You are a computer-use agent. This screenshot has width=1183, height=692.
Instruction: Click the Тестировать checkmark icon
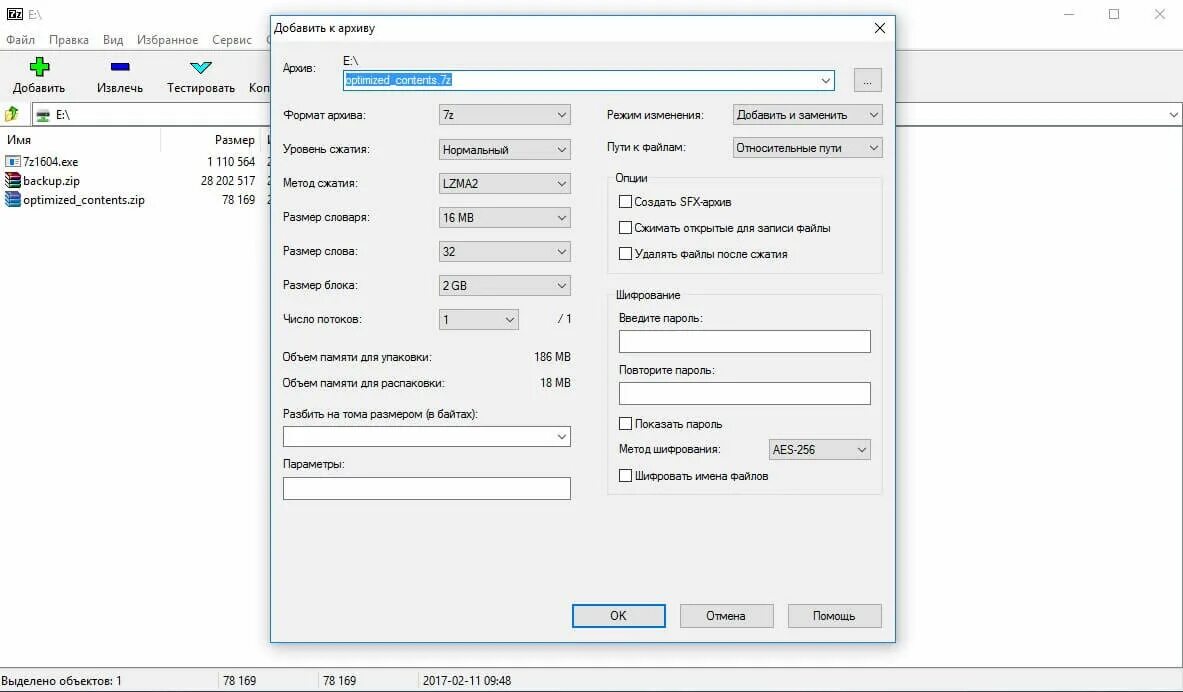(201, 67)
